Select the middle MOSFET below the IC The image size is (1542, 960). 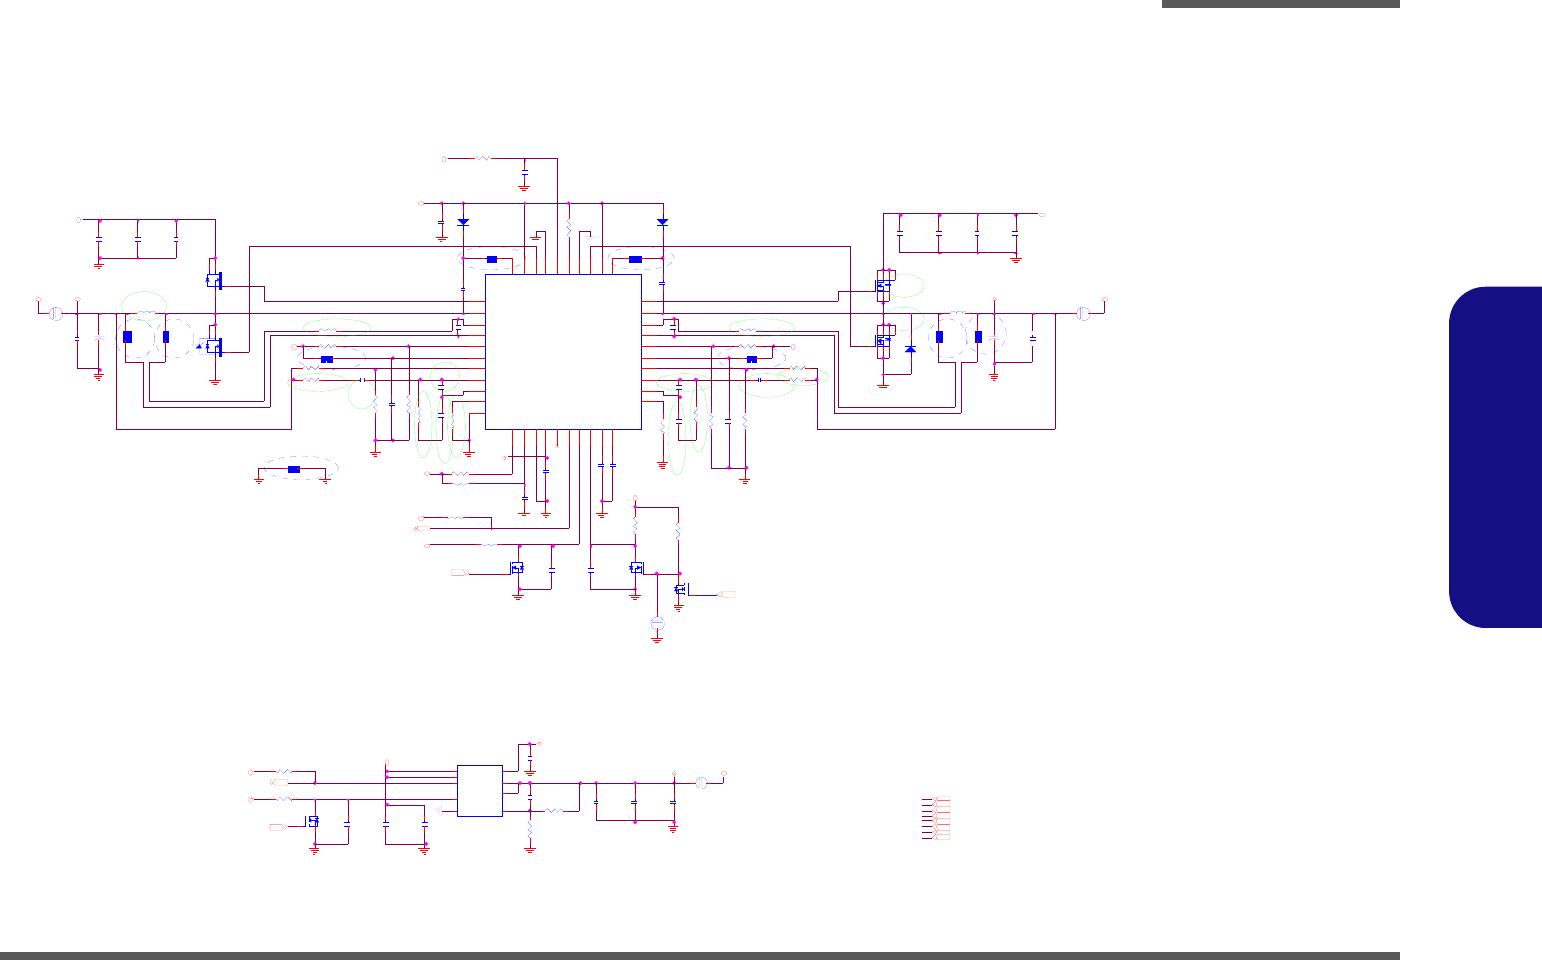pyautogui.click(x=636, y=568)
